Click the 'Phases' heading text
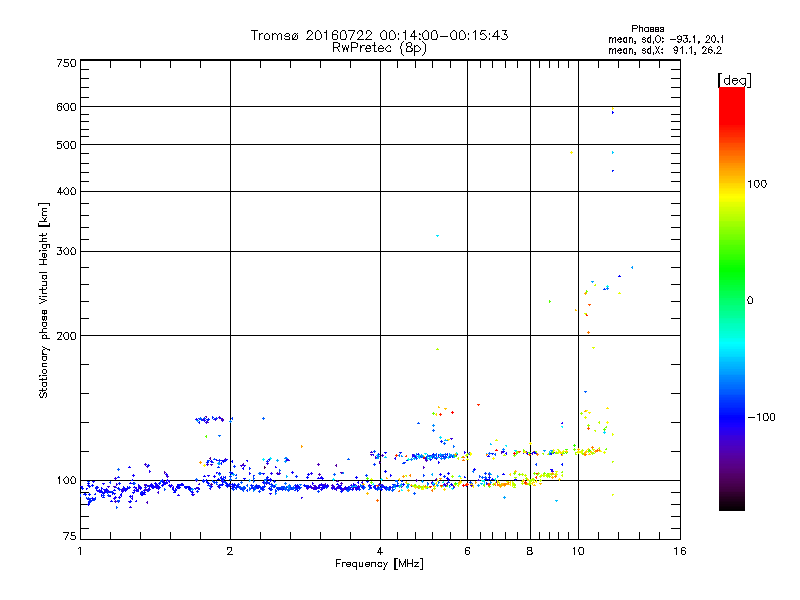The image size is (800, 600). point(647,29)
